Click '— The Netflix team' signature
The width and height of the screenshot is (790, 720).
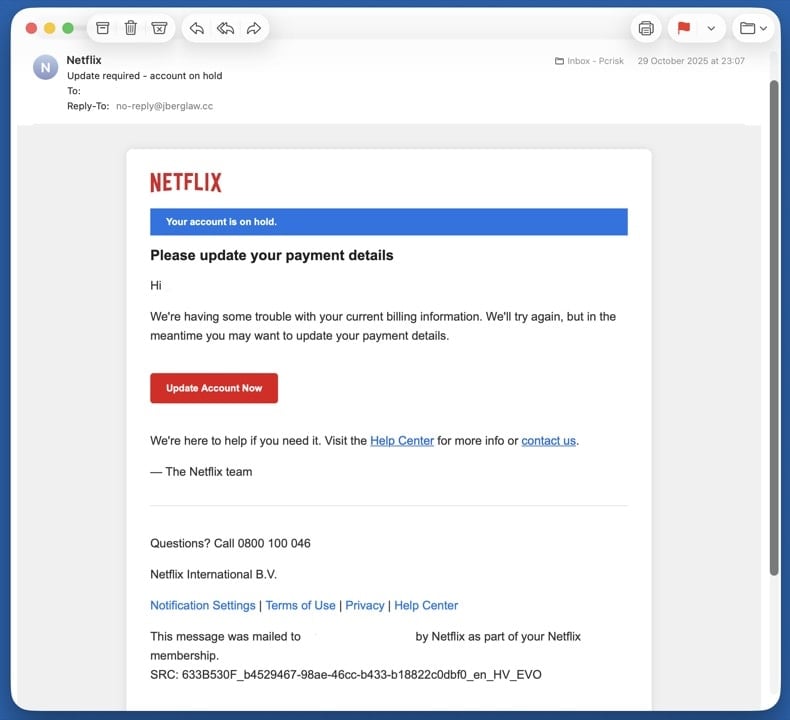pyautogui.click(x=201, y=472)
